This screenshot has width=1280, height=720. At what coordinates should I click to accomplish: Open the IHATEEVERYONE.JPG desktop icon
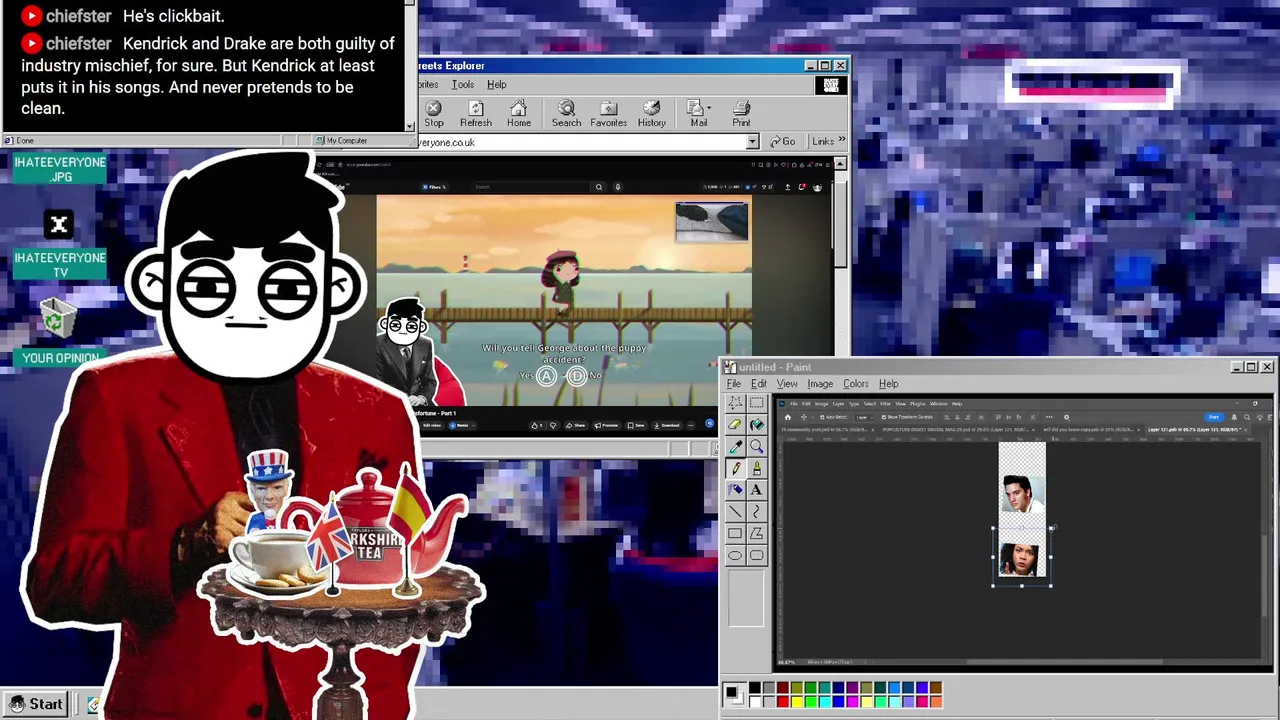60,169
